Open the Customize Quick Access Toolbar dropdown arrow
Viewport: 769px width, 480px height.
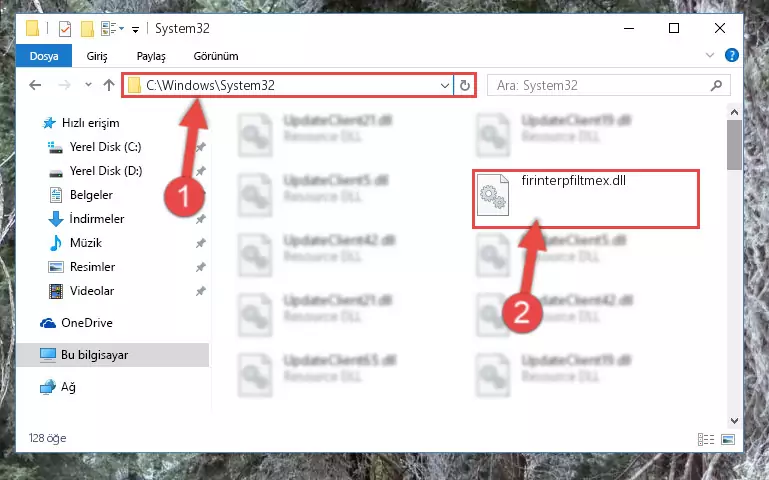tap(135, 30)
